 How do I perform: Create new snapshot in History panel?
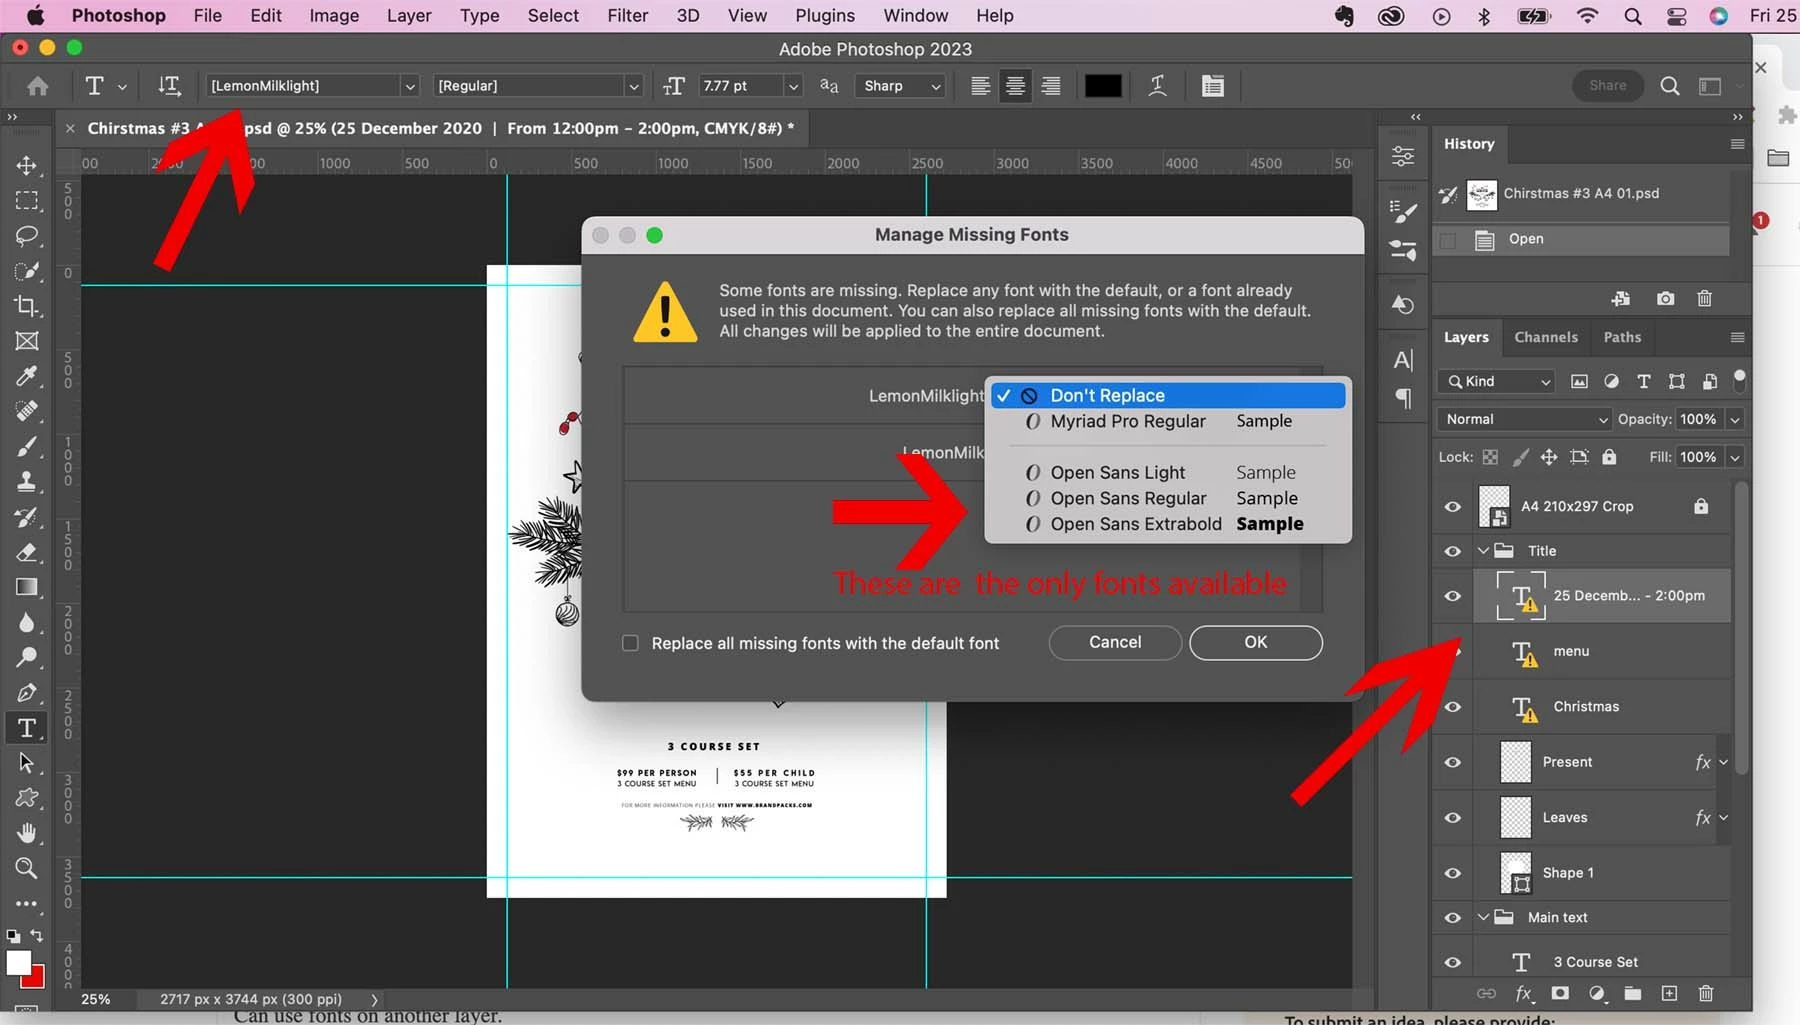1665,298
